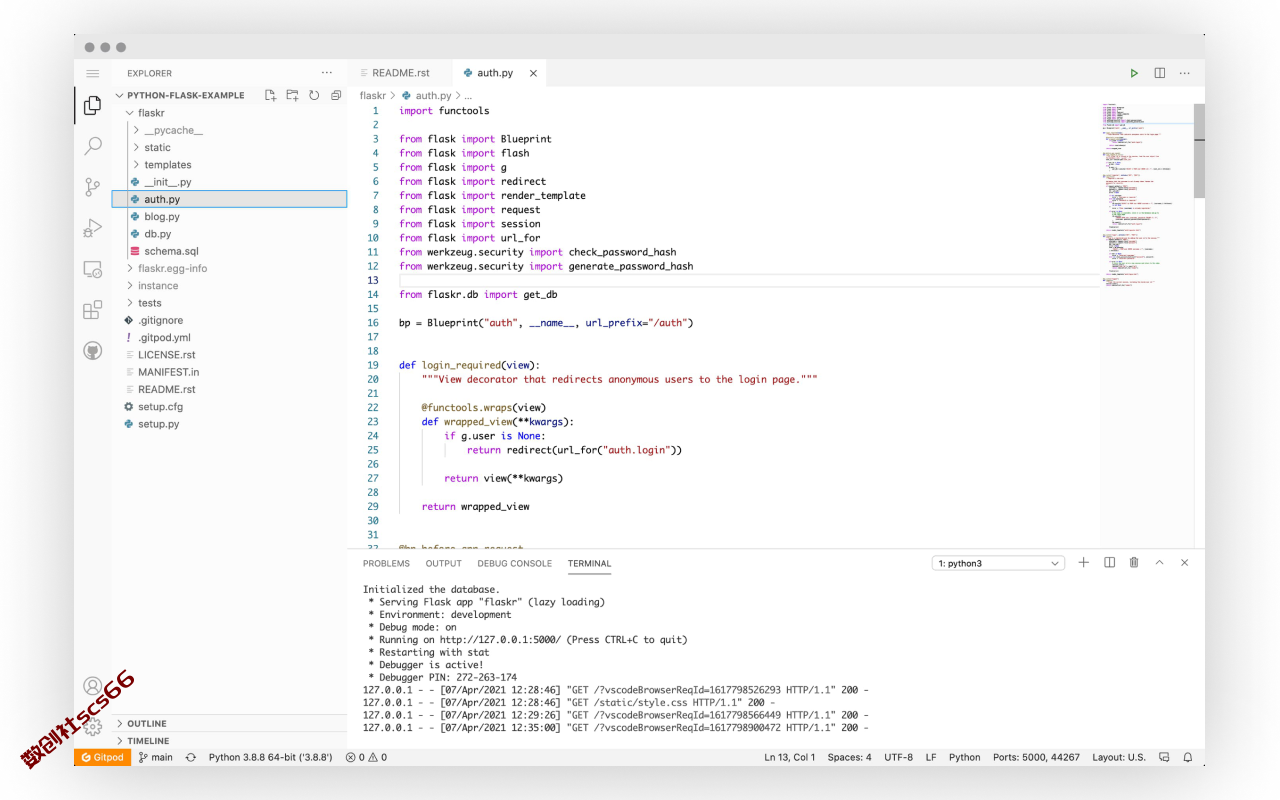
Task: Split the terminal panel
Action: [x=1109, y=563]
